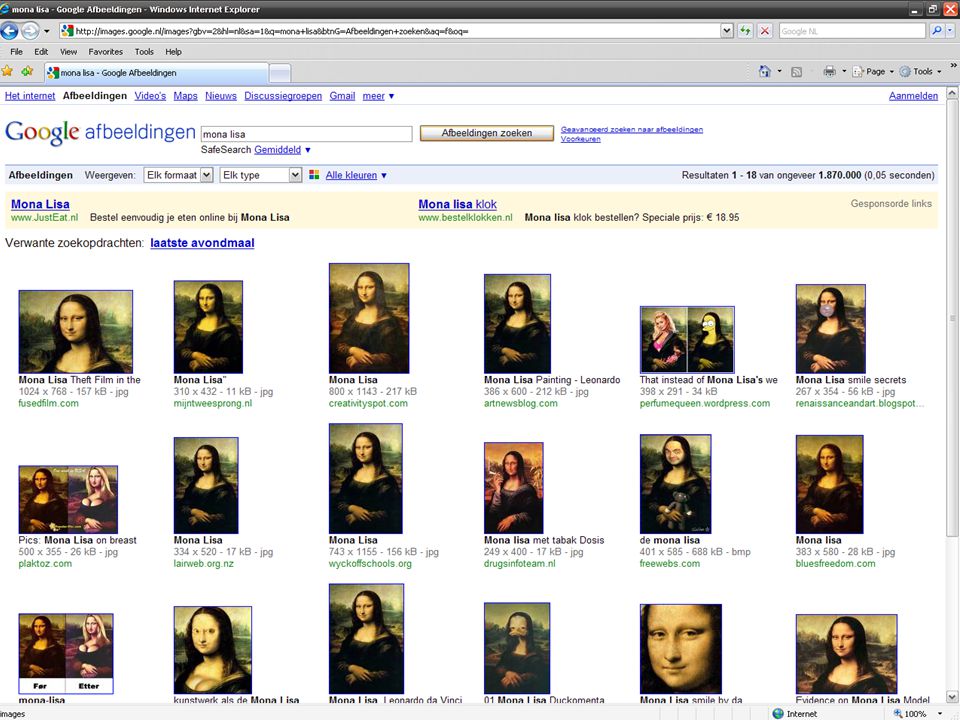Screen dimensions: 960x720
Task: Open the plaktoz.com comparison thumbnail
Action: pos(68,500)
